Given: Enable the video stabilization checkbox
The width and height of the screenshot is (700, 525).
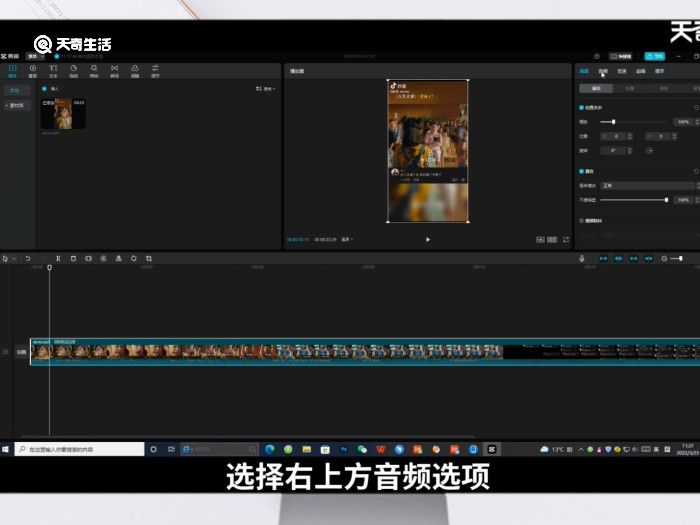Looking at the screenshot, I should point(581,221).
